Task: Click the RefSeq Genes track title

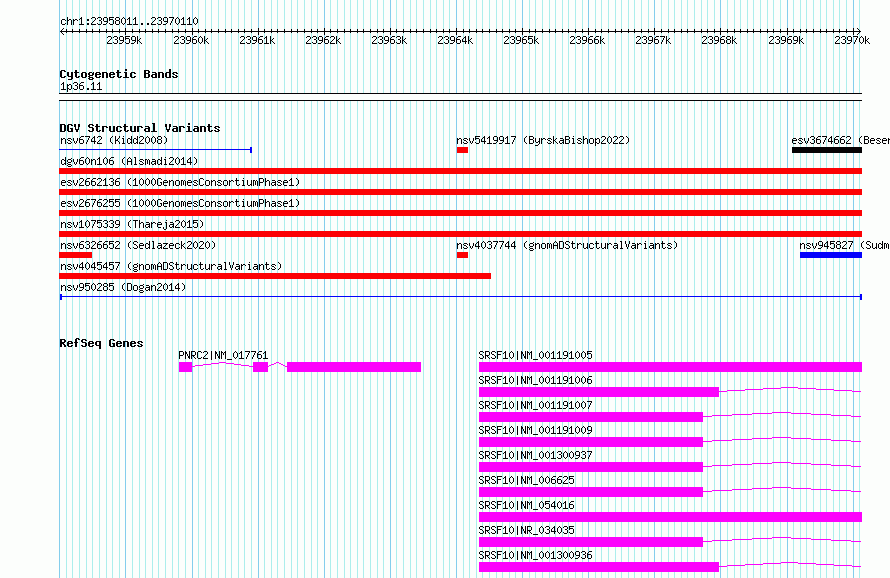Action: (101, 343)
